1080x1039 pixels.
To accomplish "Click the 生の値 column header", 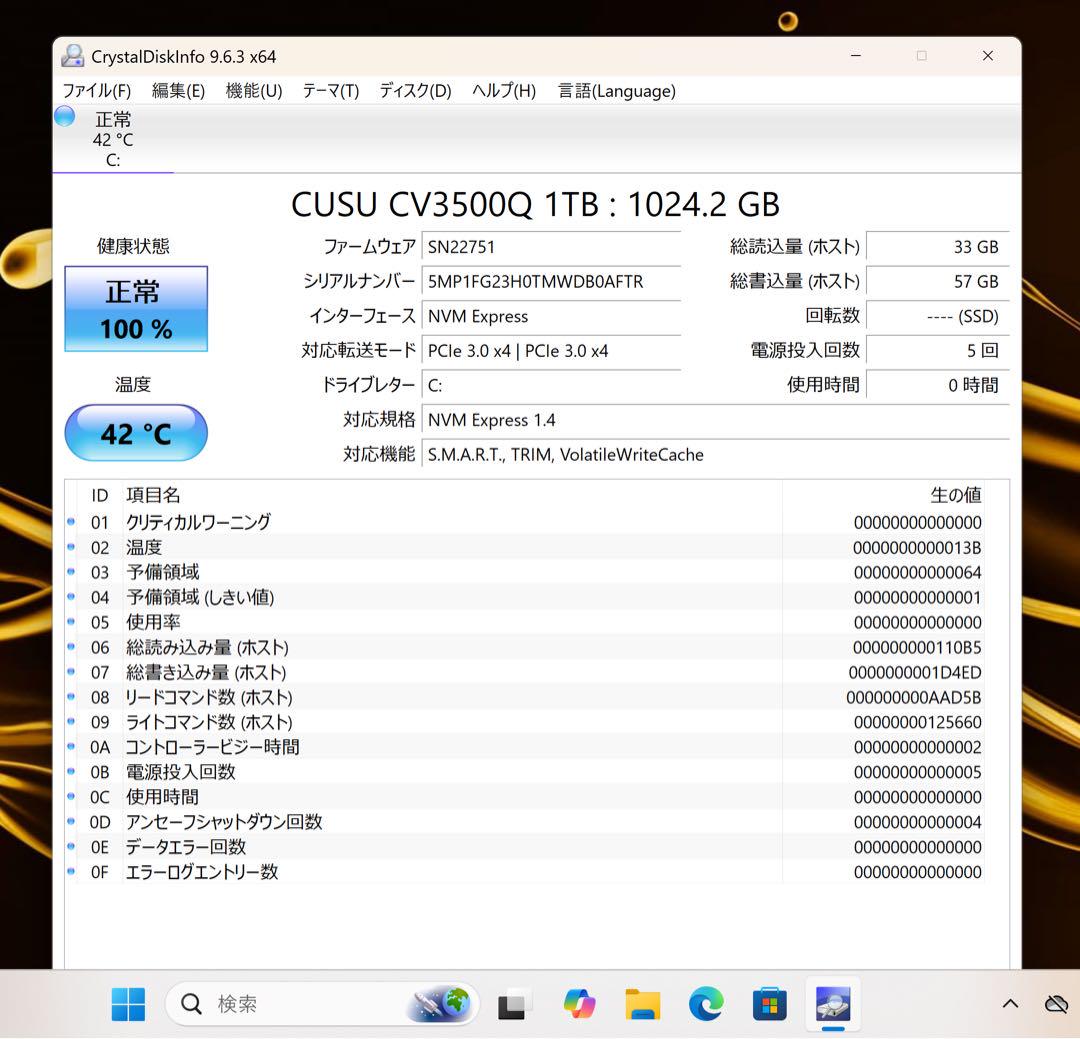I will pyautogui.click(x=955, y=495).
